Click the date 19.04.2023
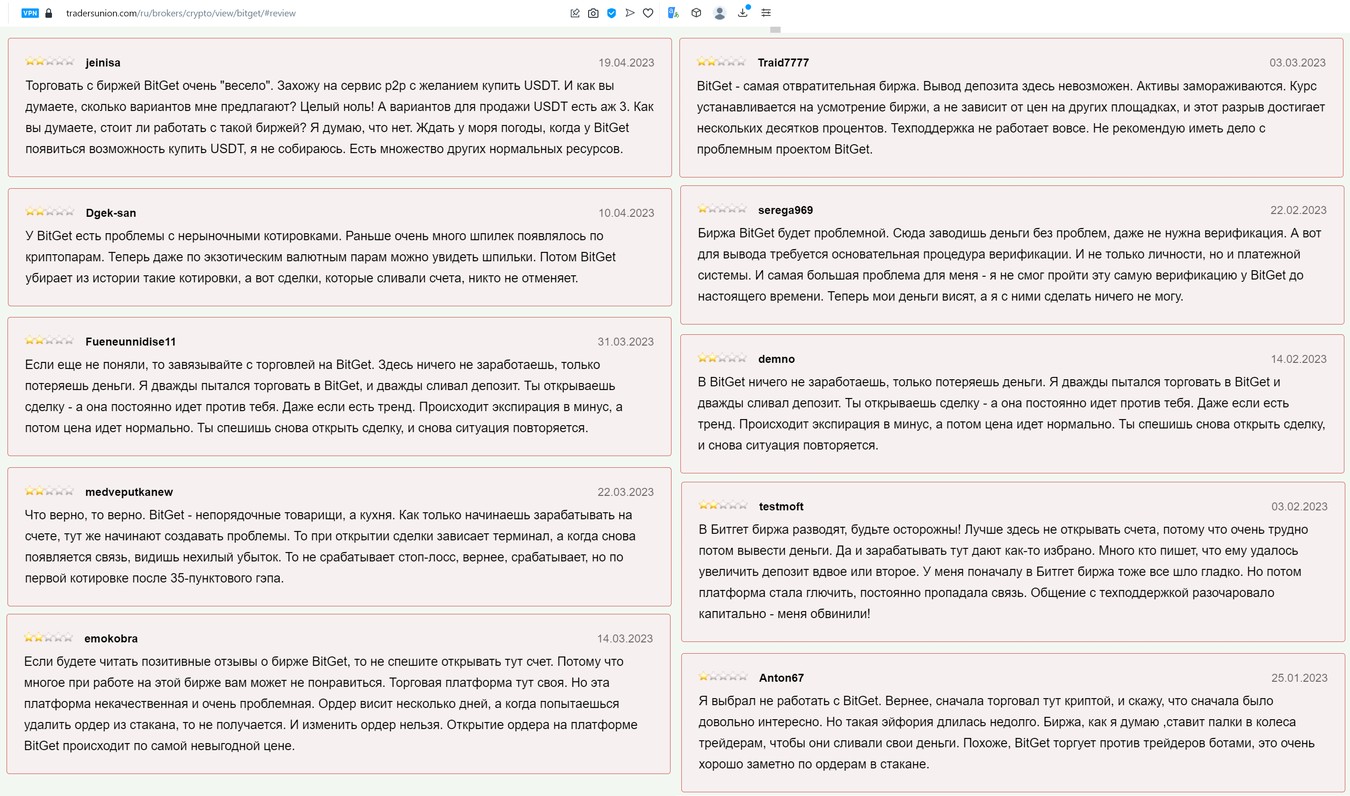The image size is (1350, 796). [626, 63]
